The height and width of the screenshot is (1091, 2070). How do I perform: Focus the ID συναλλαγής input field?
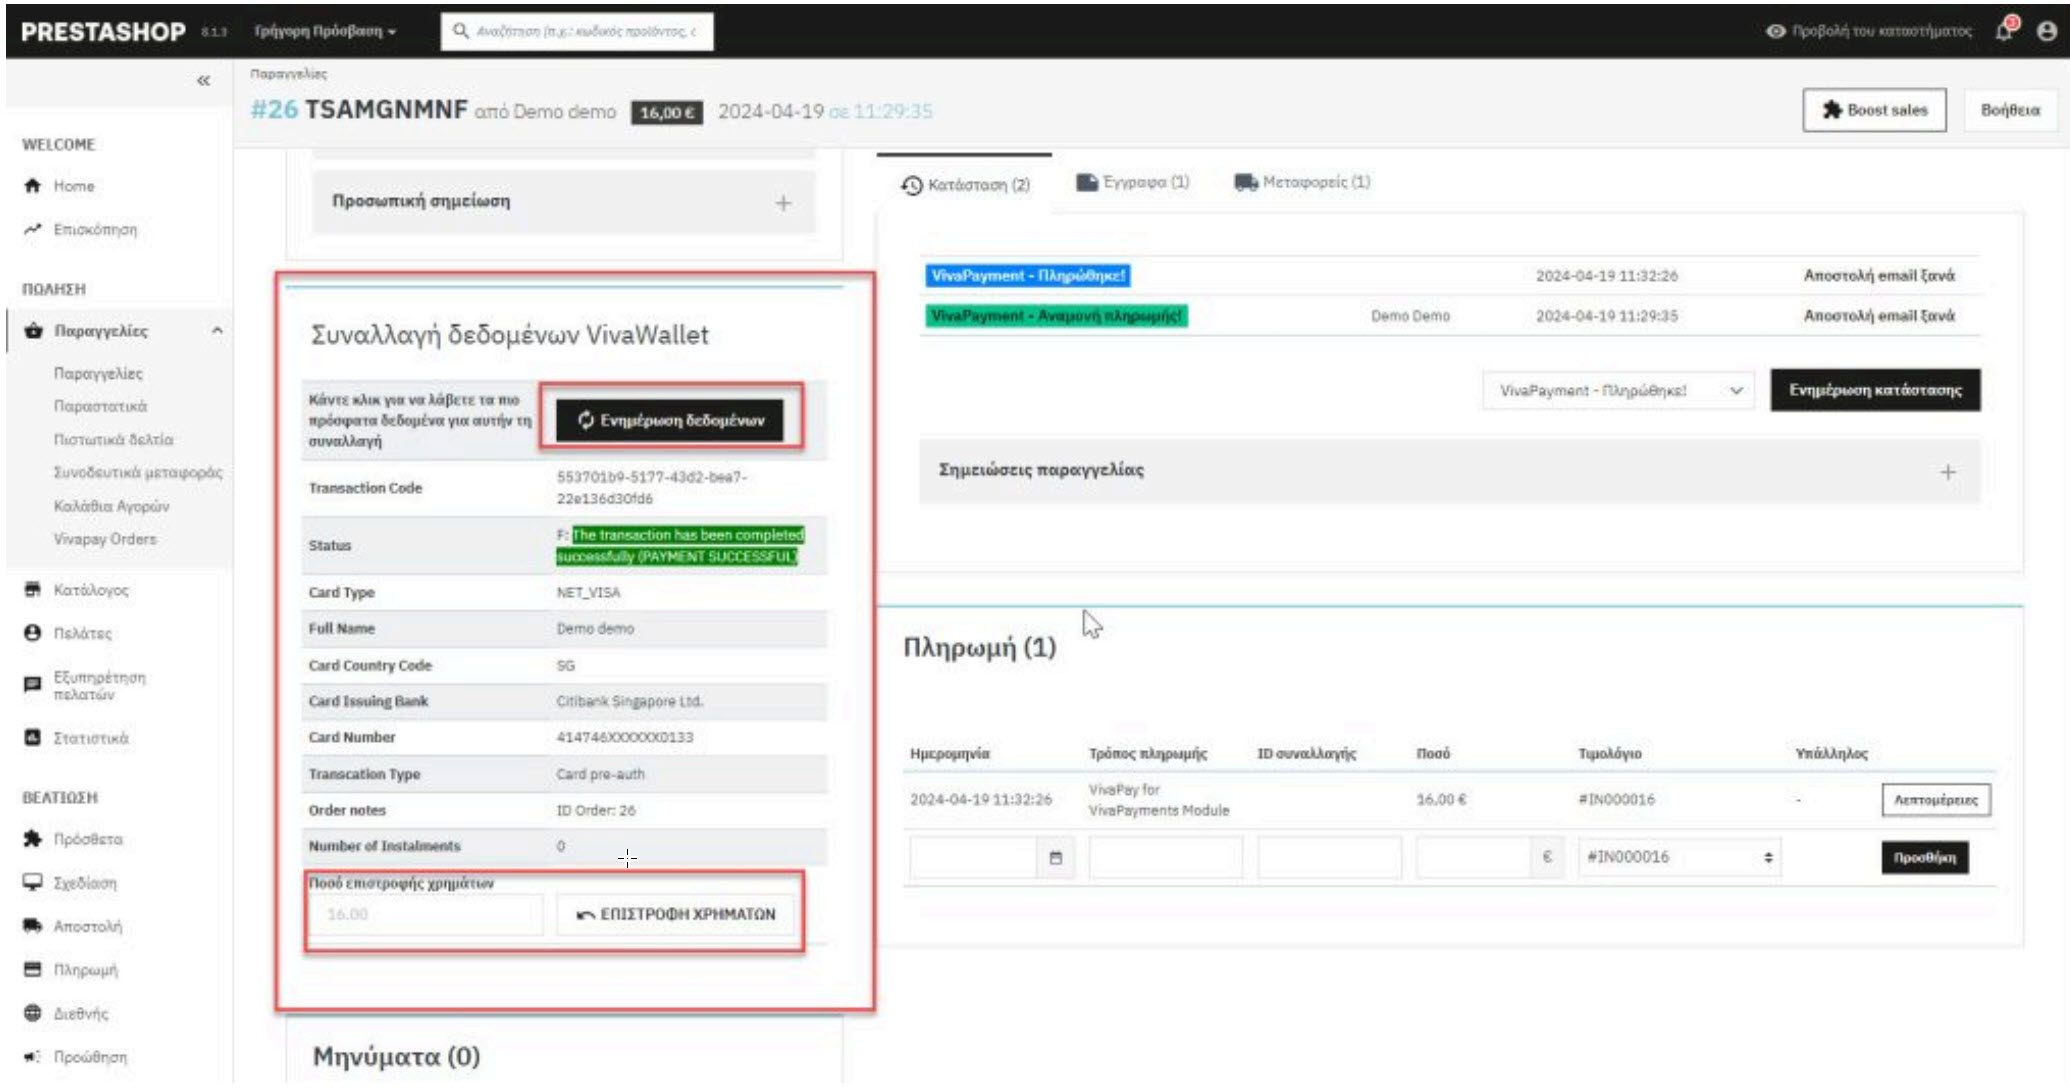(1329, 858)
